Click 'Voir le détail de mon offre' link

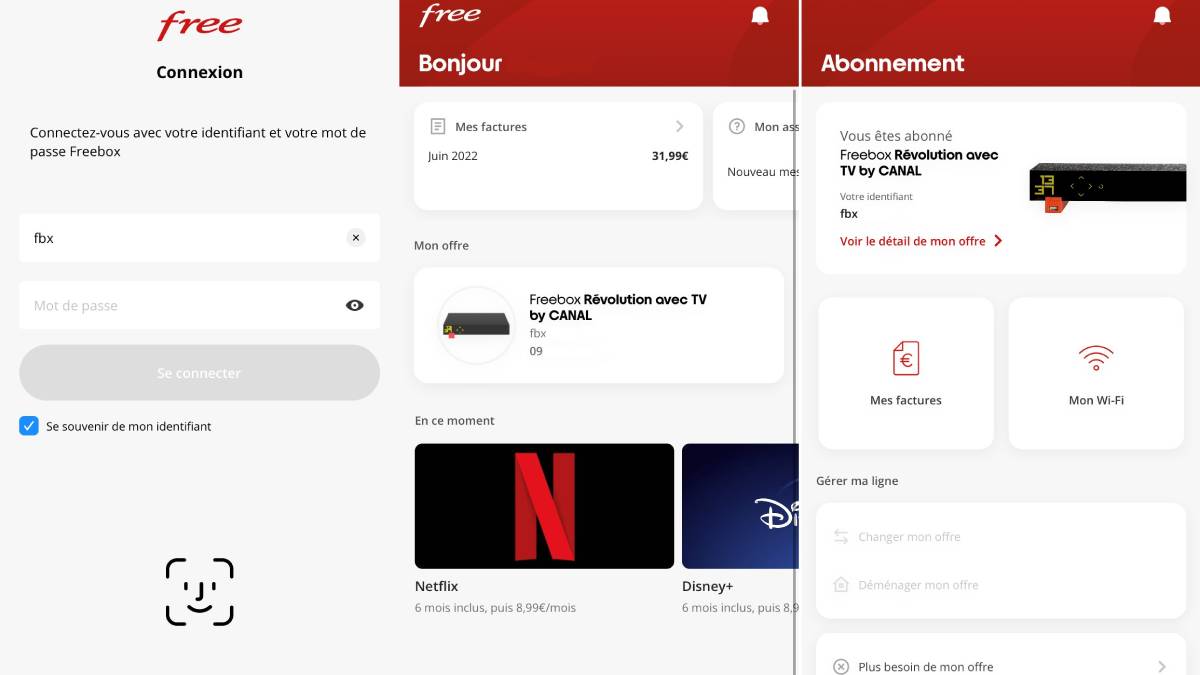coord(913,241)
